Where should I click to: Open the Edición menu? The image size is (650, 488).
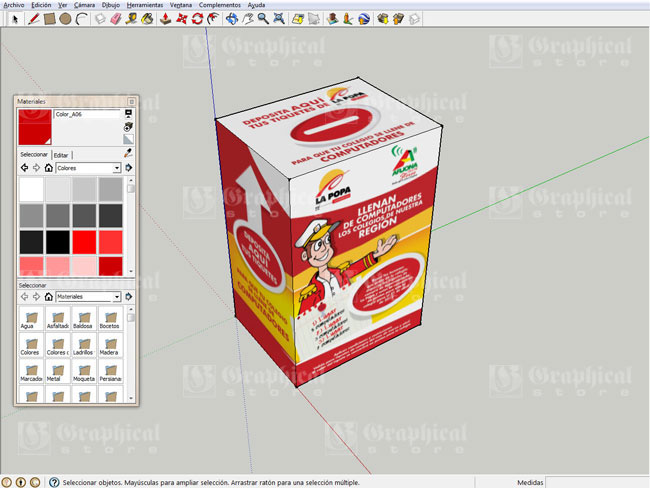pos(41,5)
